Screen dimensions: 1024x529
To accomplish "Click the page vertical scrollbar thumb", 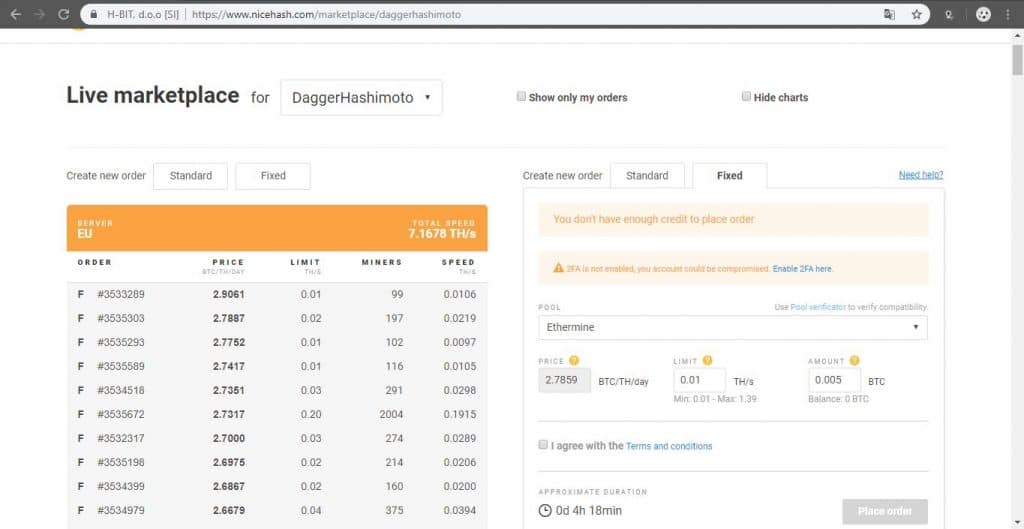I will [x=1017, y=60].
